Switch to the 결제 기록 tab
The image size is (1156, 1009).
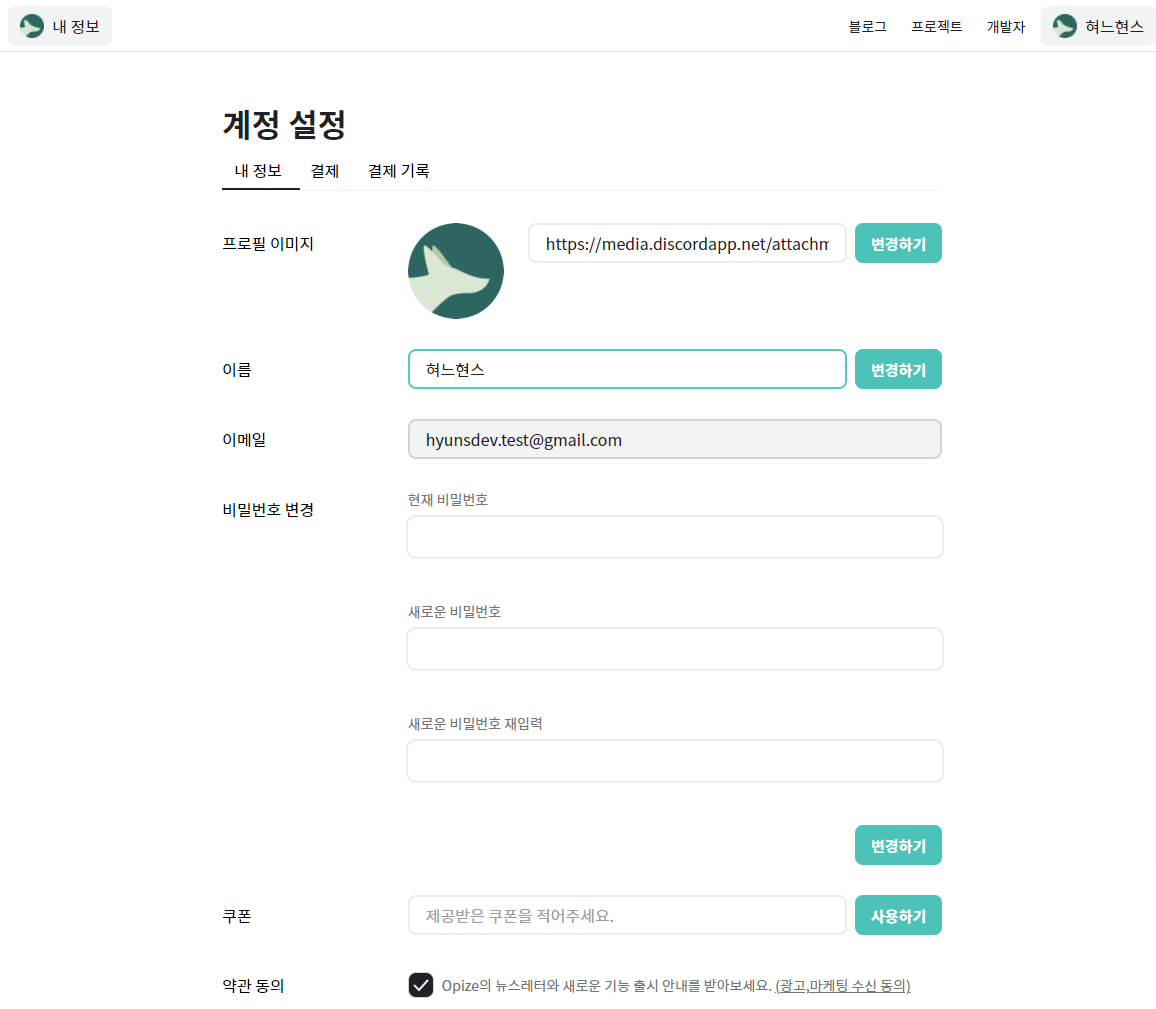point(399,171)
